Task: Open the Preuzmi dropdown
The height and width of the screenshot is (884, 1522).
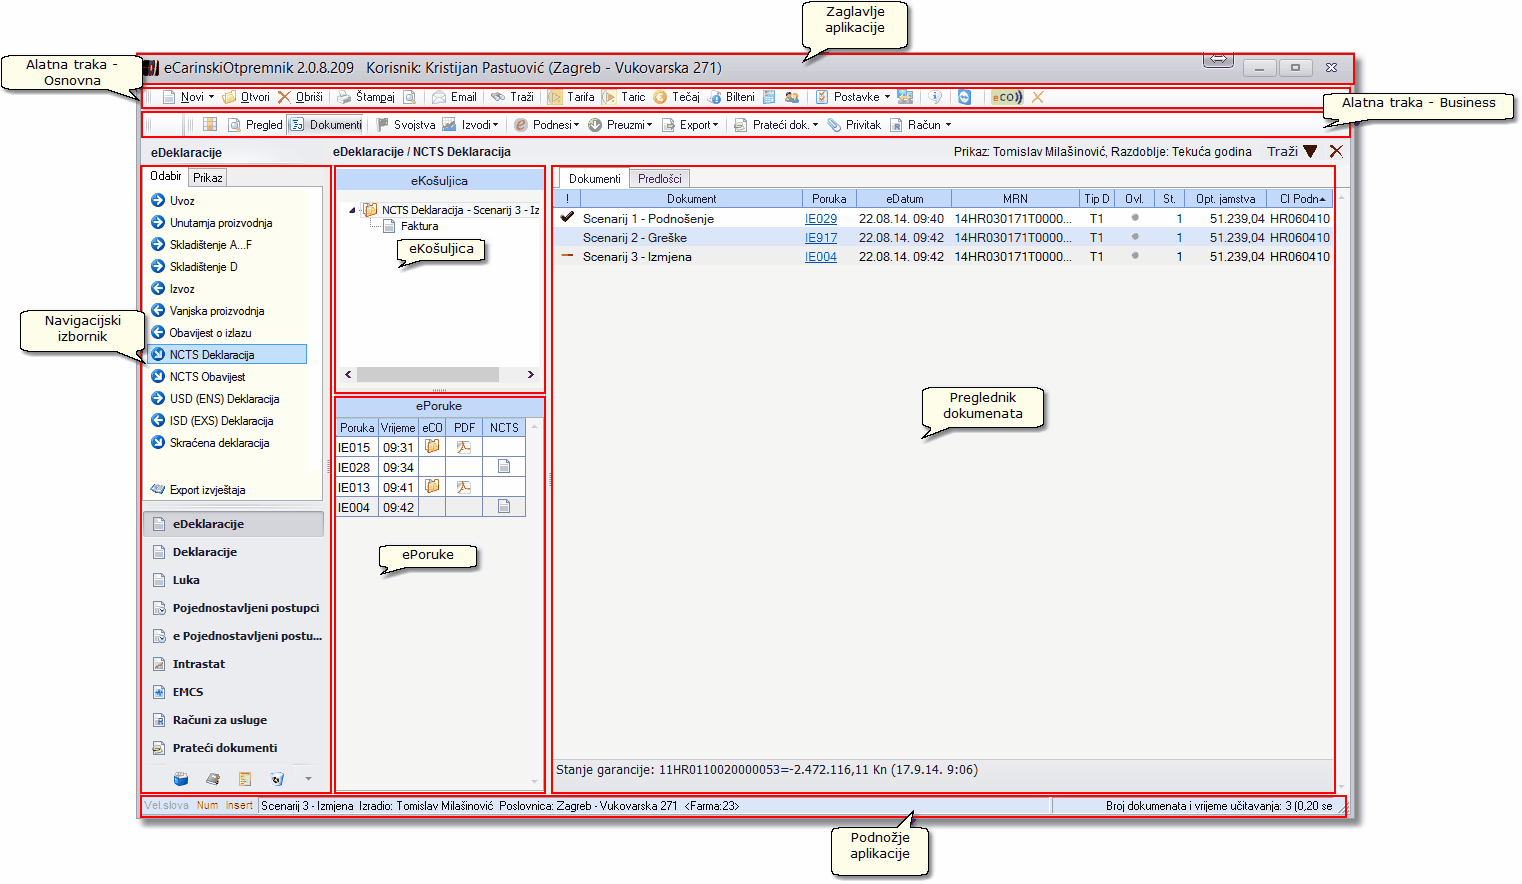Action: point(620,125)
